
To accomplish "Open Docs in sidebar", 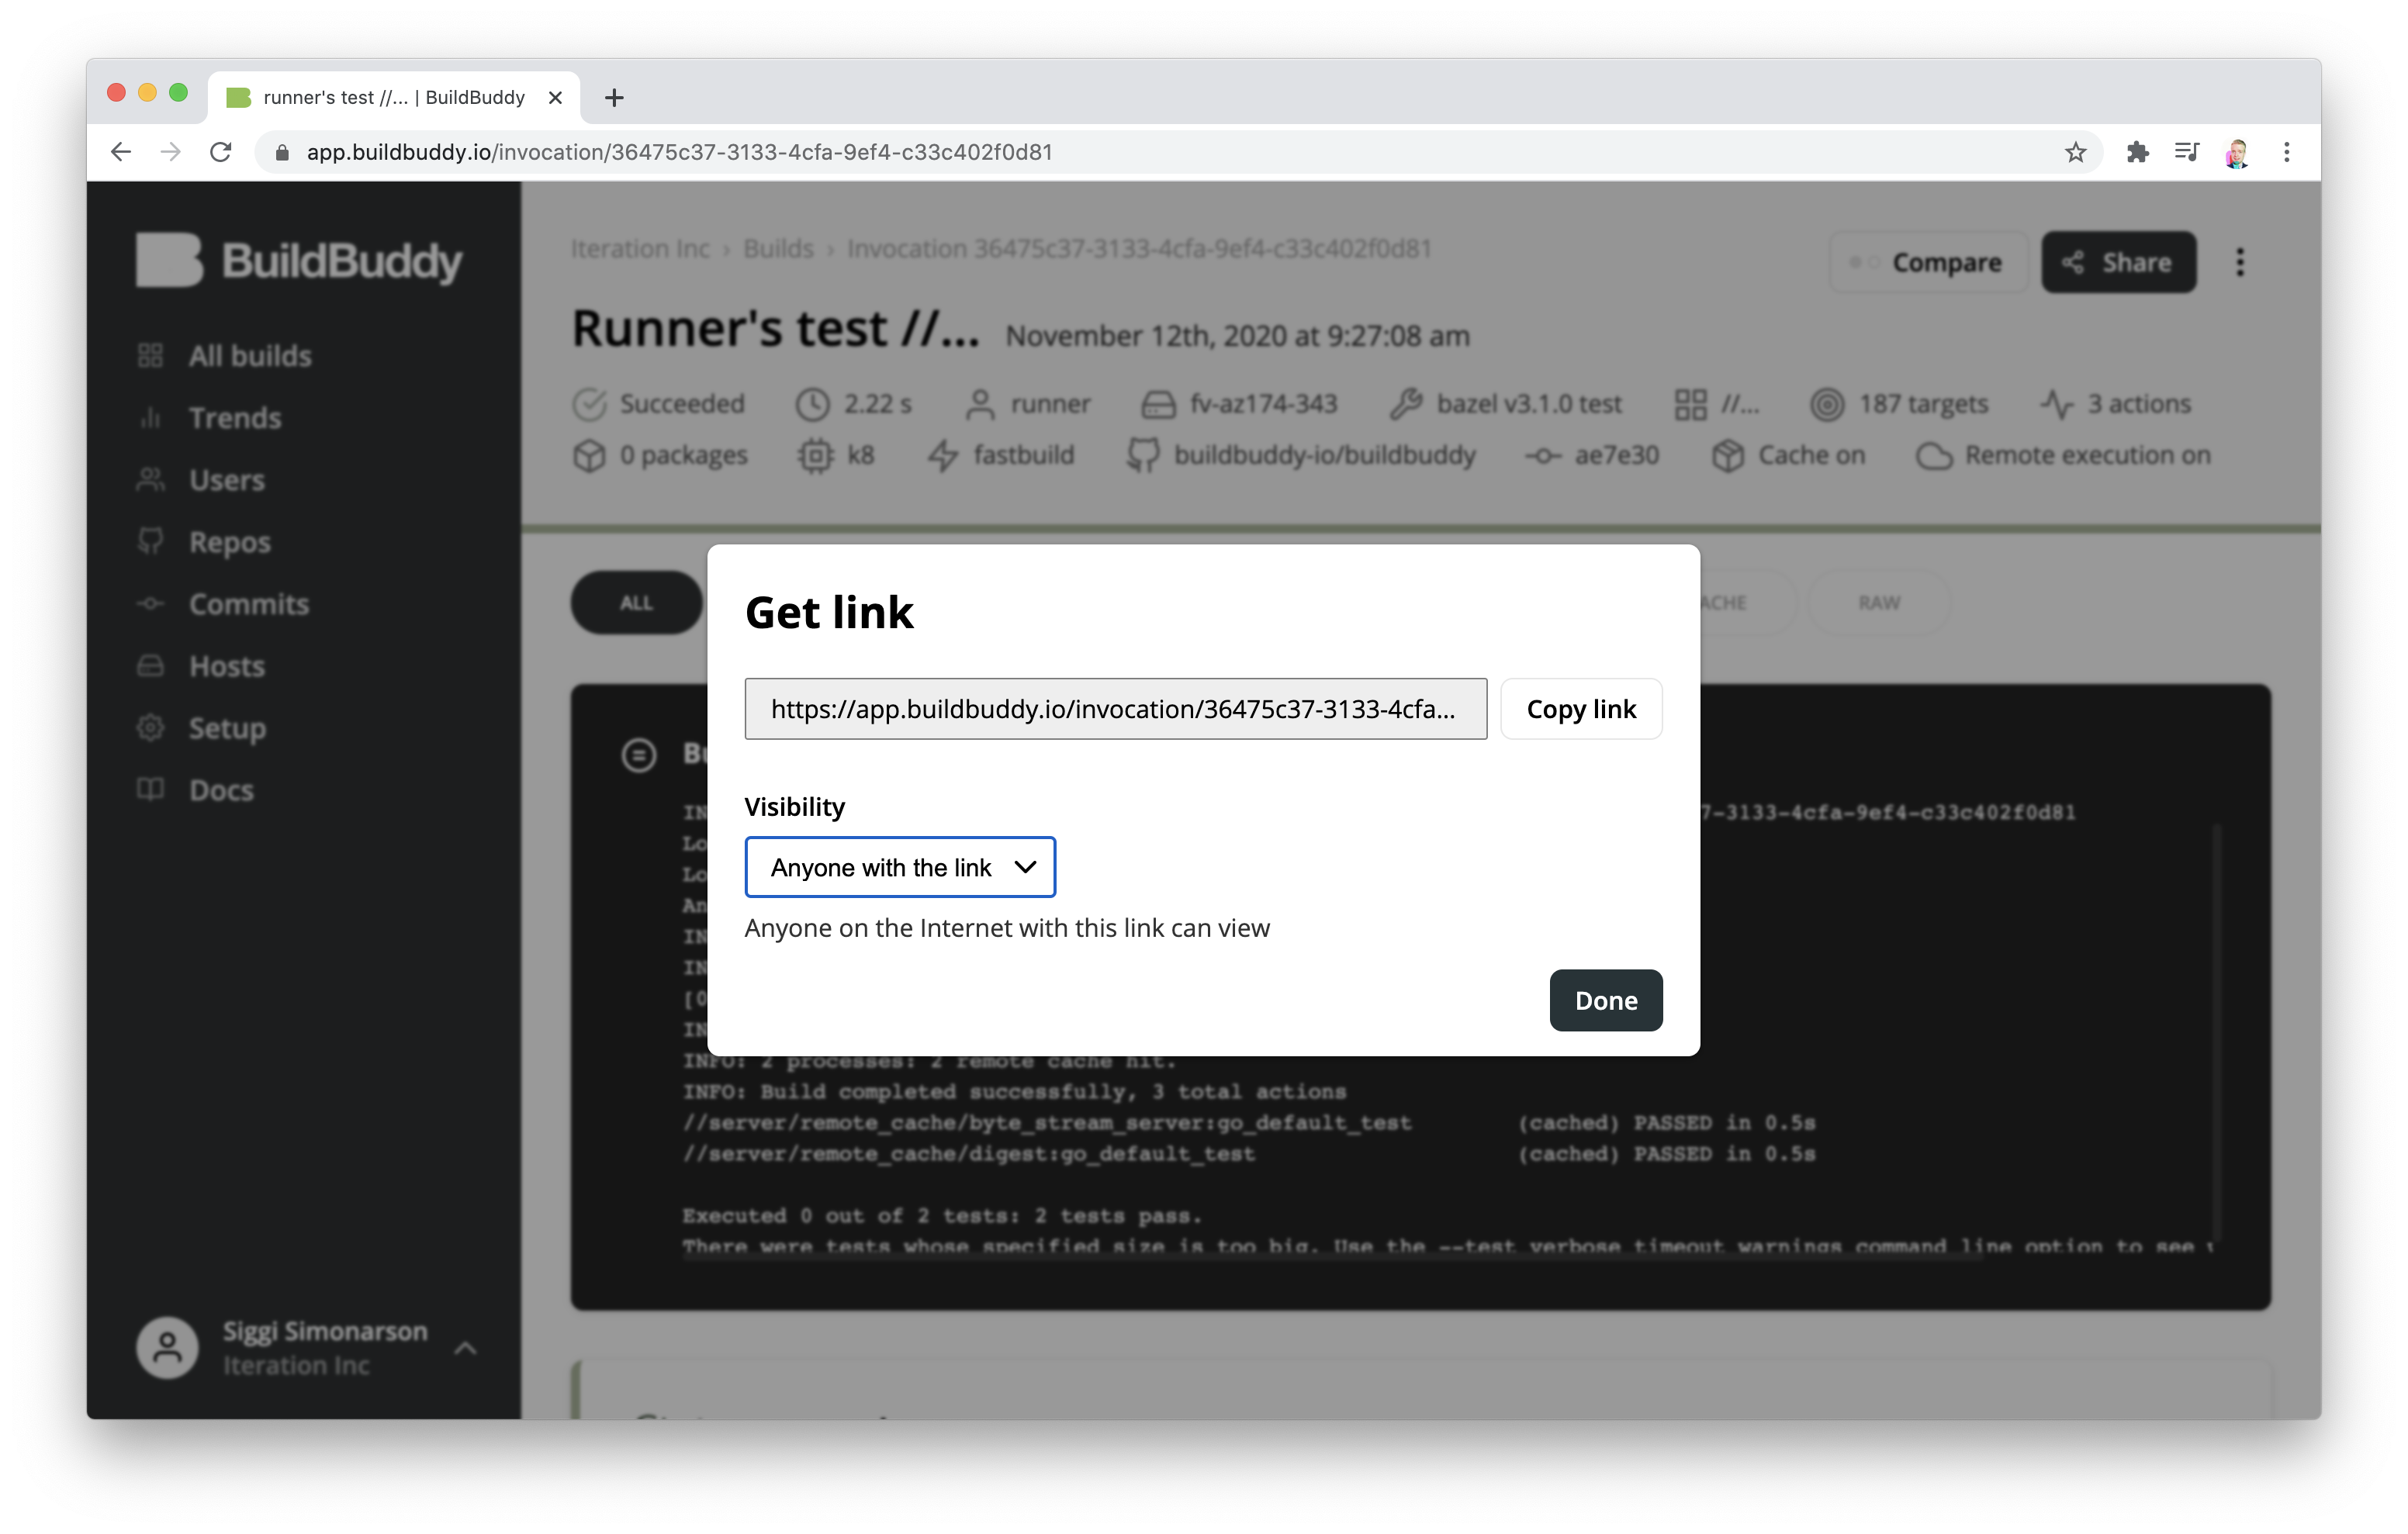I will pos(195,790).
